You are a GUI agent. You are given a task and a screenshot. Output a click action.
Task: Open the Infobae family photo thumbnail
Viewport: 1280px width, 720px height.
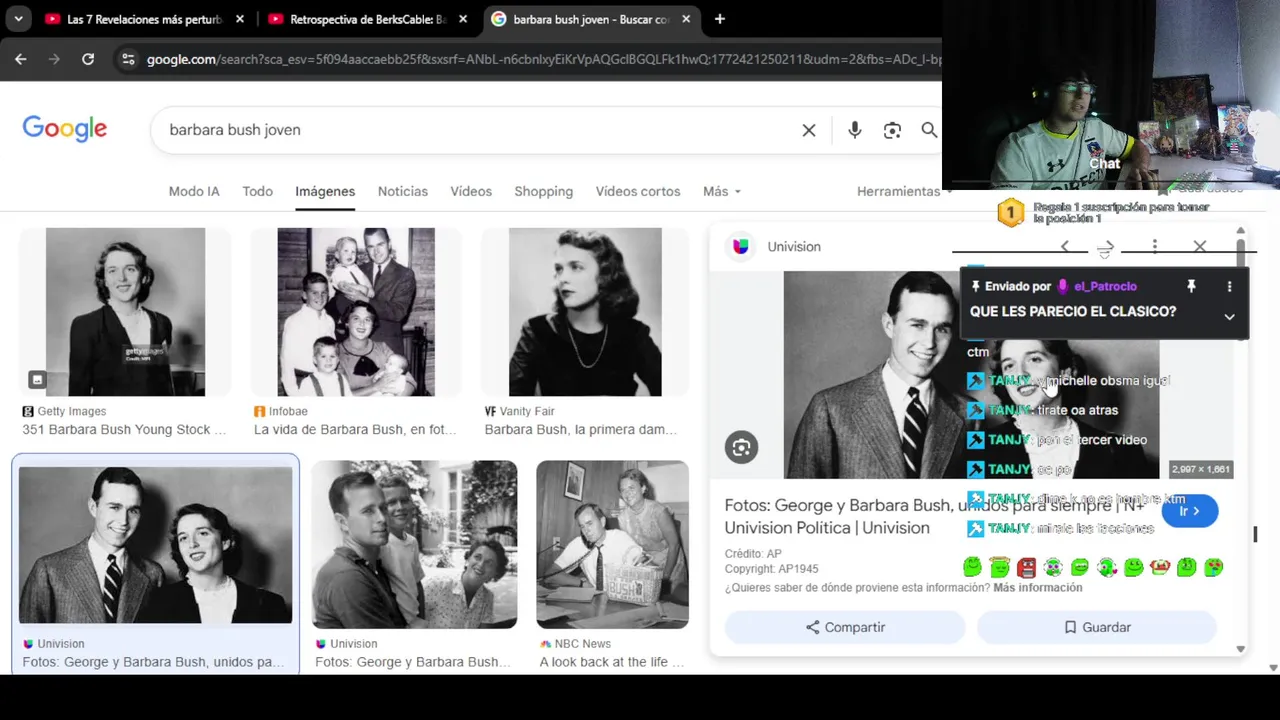(356, 312)
